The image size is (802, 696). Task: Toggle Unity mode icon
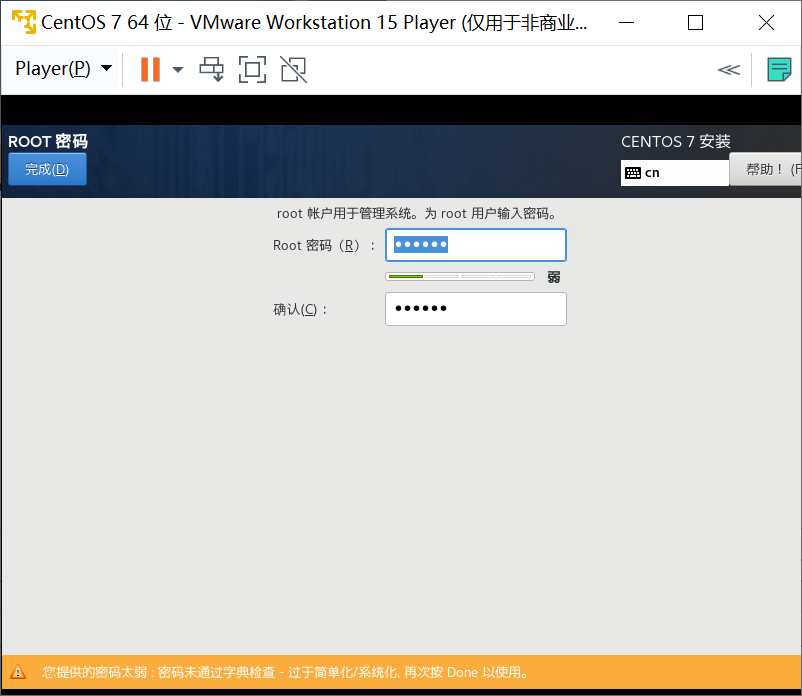pos(294,69)
